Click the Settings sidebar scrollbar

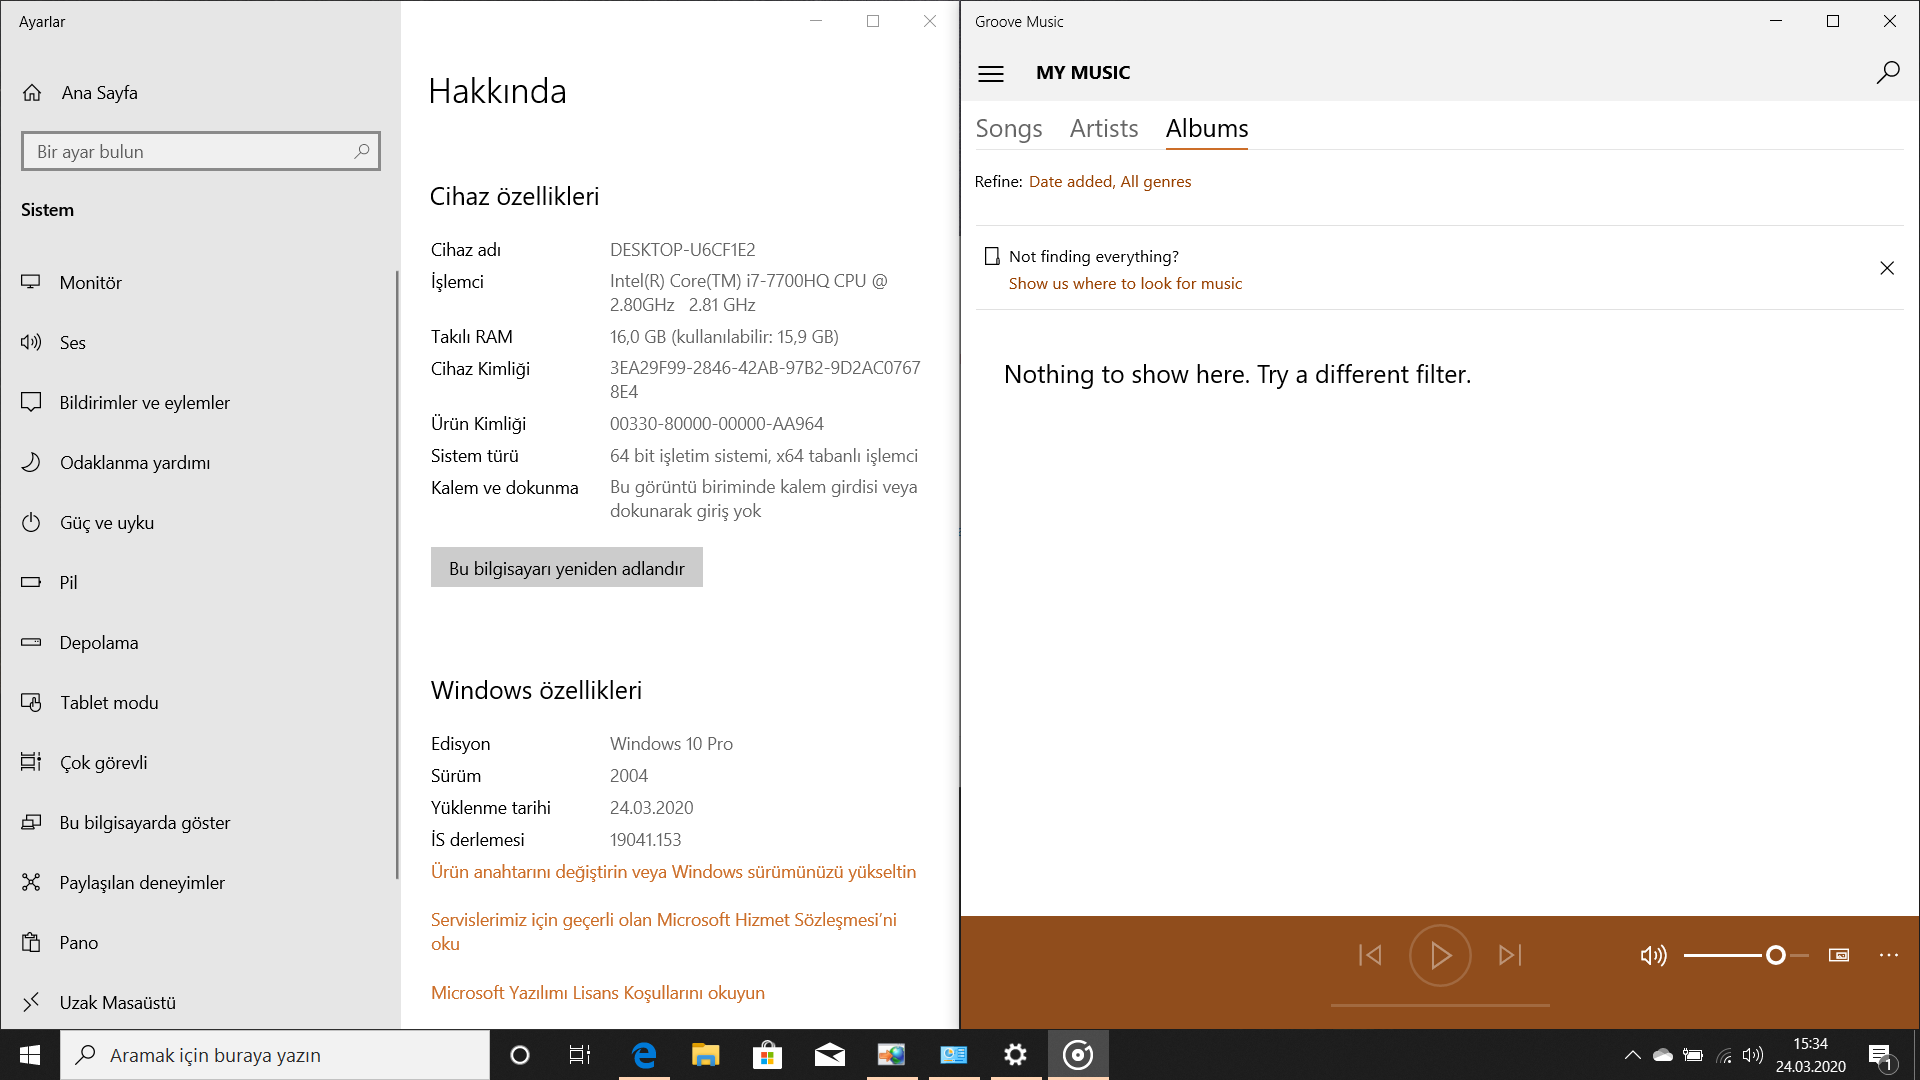coord(397,575)
